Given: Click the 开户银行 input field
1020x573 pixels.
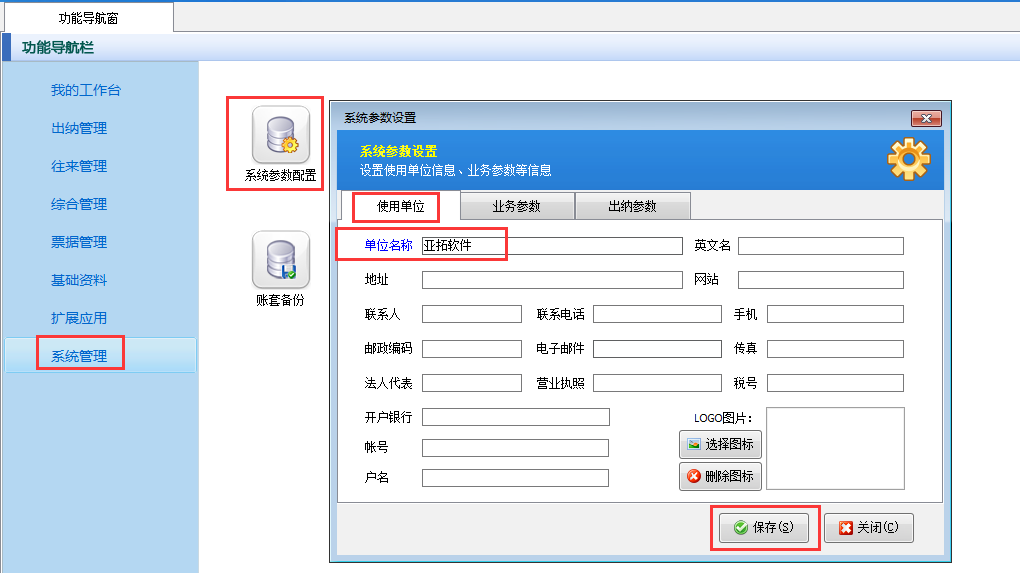Looking at the screenshot, I should [x=515, y=417].
